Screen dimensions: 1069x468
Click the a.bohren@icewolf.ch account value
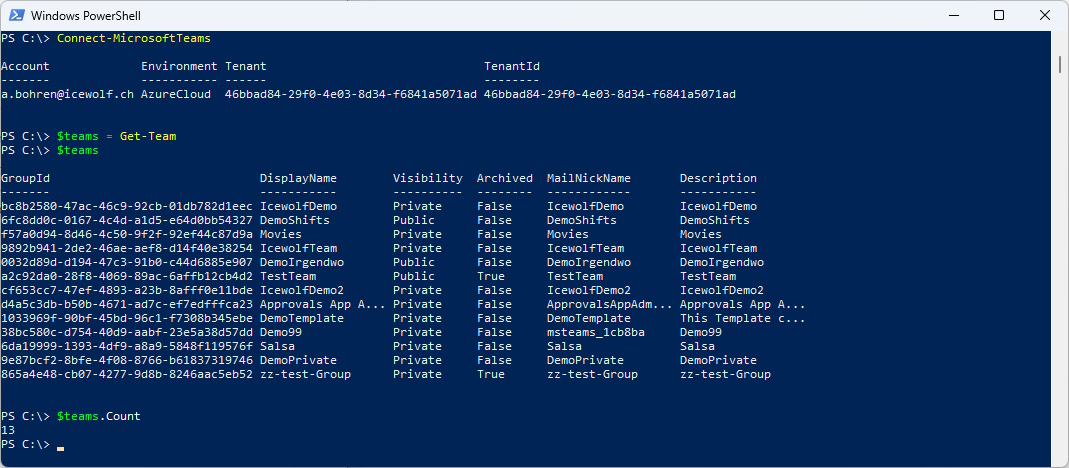(x=67, y=94)
